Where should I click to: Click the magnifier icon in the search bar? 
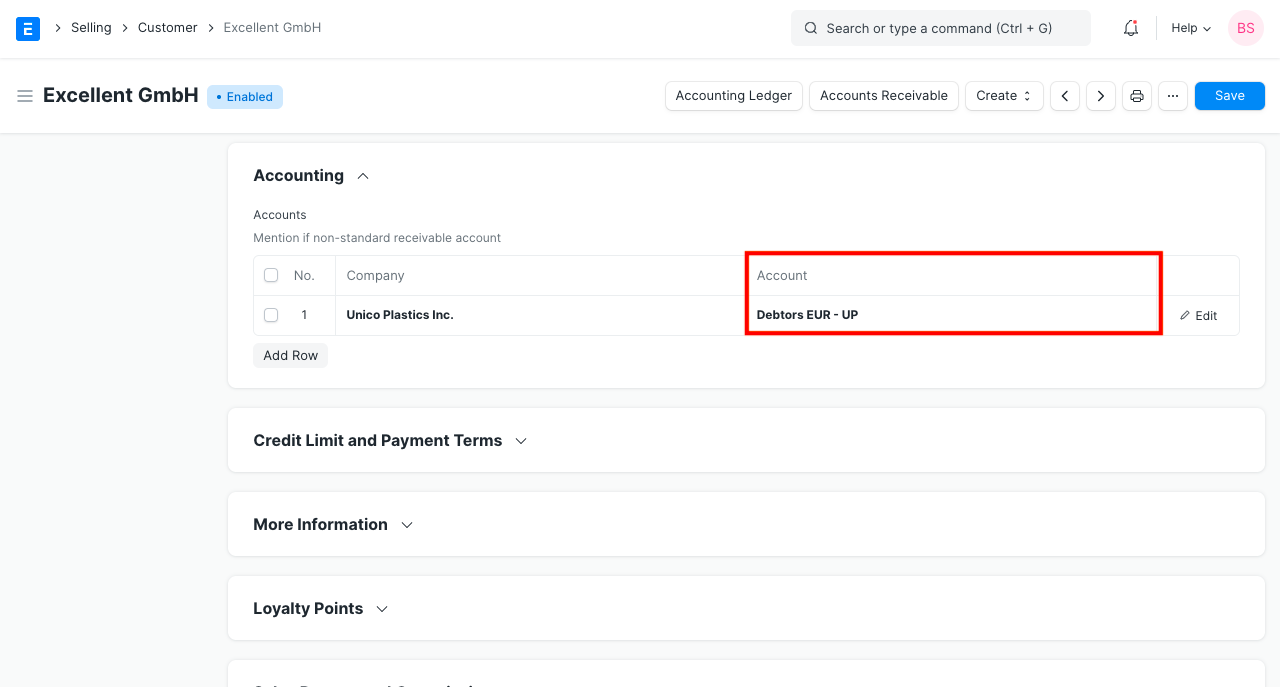pos(811,28)
